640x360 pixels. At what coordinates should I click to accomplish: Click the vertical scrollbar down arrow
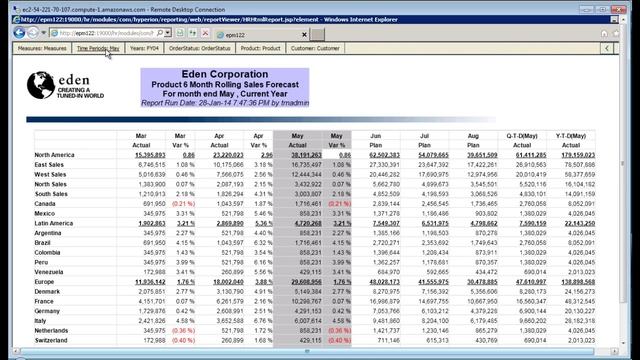pyautogui.click(x=622, y=343)
